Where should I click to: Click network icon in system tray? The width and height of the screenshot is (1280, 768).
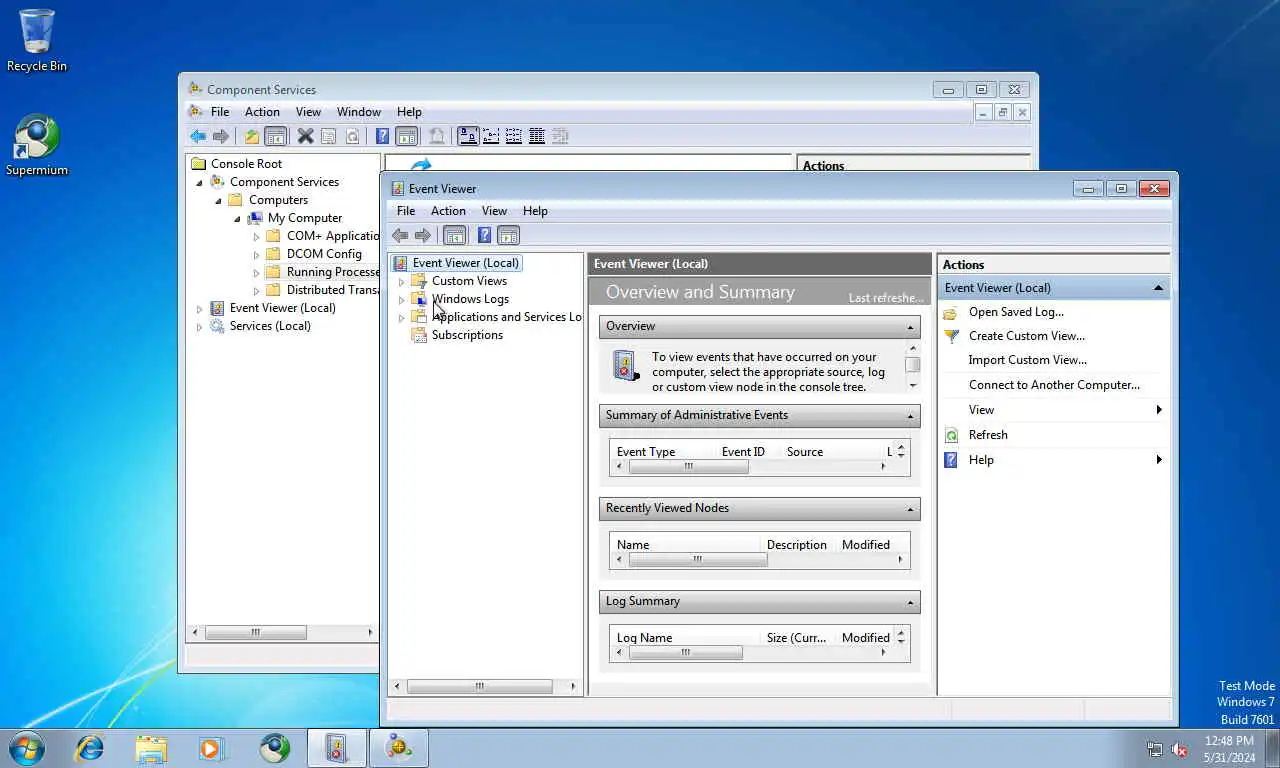click(1155, 749)
